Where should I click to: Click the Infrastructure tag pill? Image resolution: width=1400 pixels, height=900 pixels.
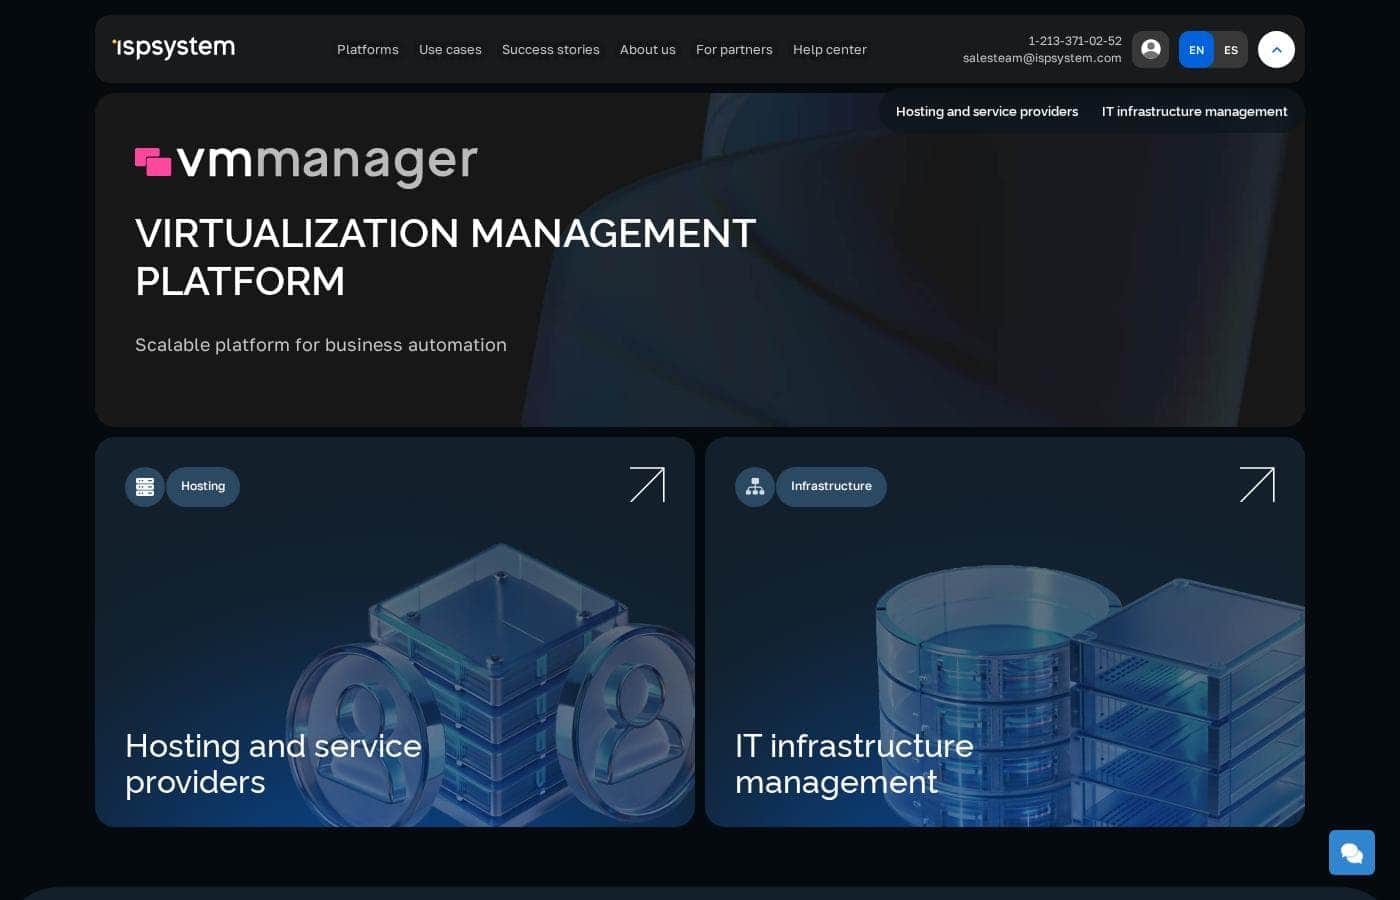point(831,487)
